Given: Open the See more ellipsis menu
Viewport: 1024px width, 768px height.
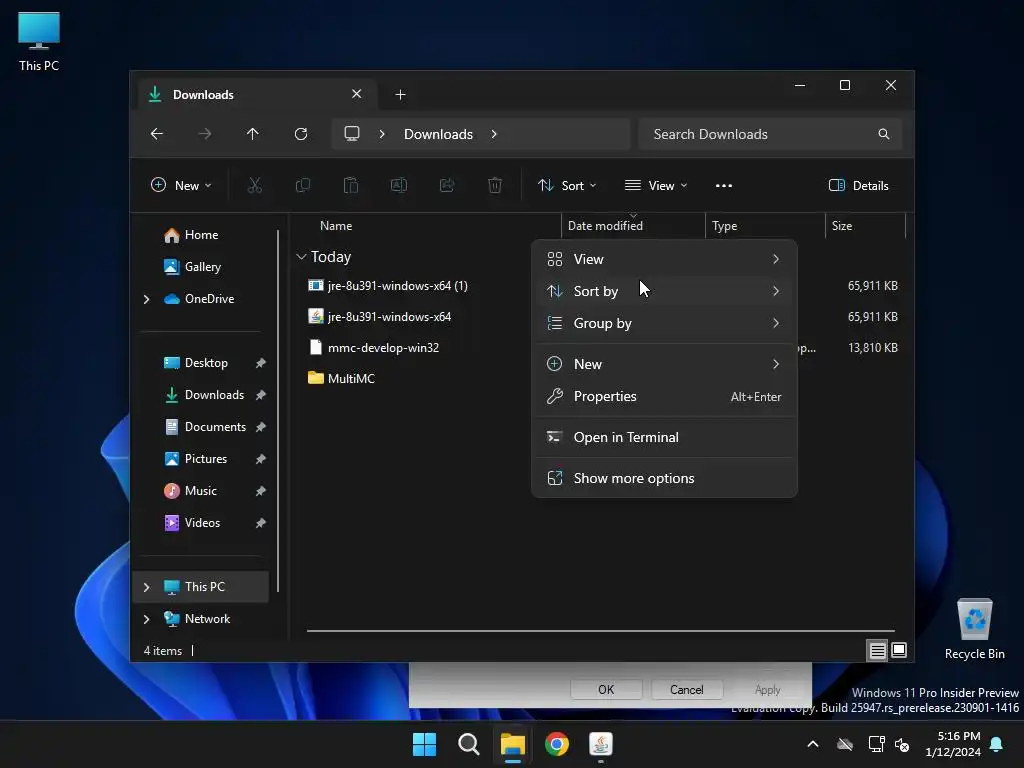Looking at the screenshot, I should 724,185.
